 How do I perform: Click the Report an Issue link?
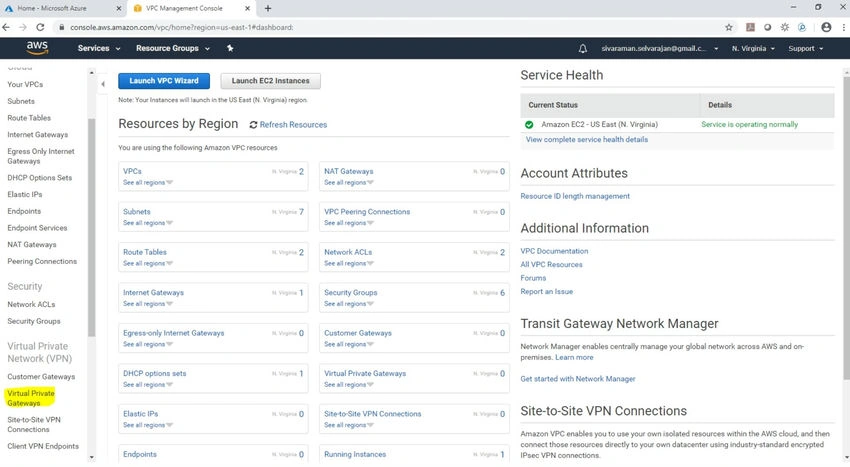[546, 291]
